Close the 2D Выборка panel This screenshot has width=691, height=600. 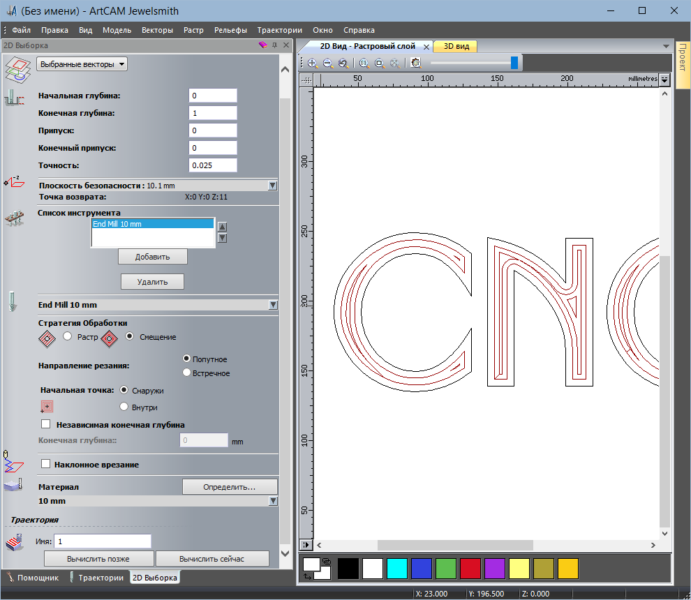(286, 45)
